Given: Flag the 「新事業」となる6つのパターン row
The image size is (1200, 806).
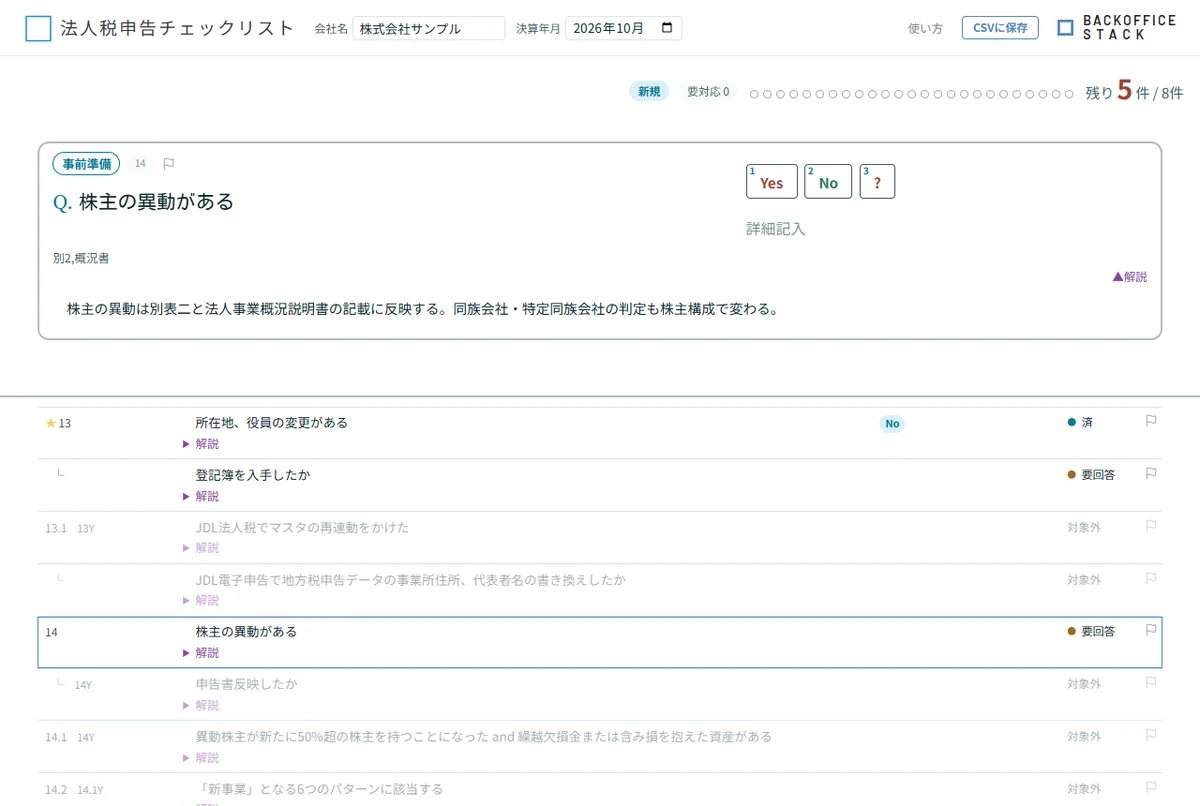Looking at the screenshot, I should click(x=1151, y=787).
